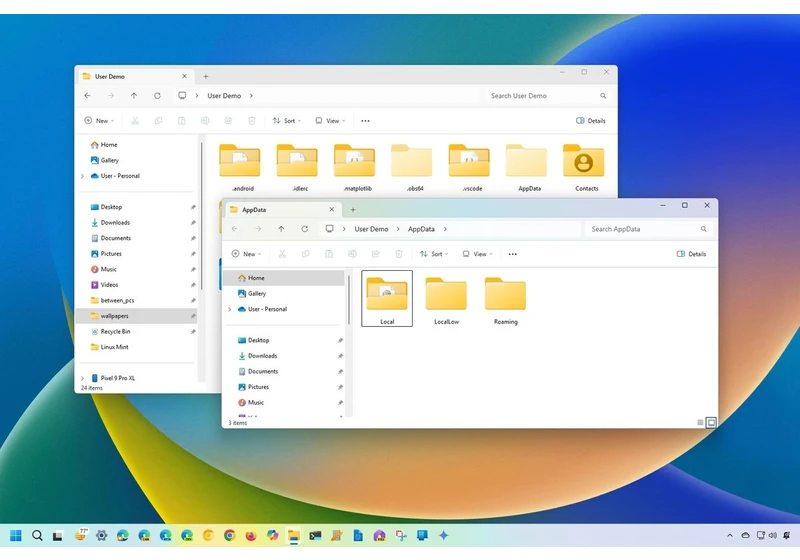Click AppData breadcrumb in address bar
Image resolution: width=800 pixels, height=560 pixels.
(x=421, y=229)
